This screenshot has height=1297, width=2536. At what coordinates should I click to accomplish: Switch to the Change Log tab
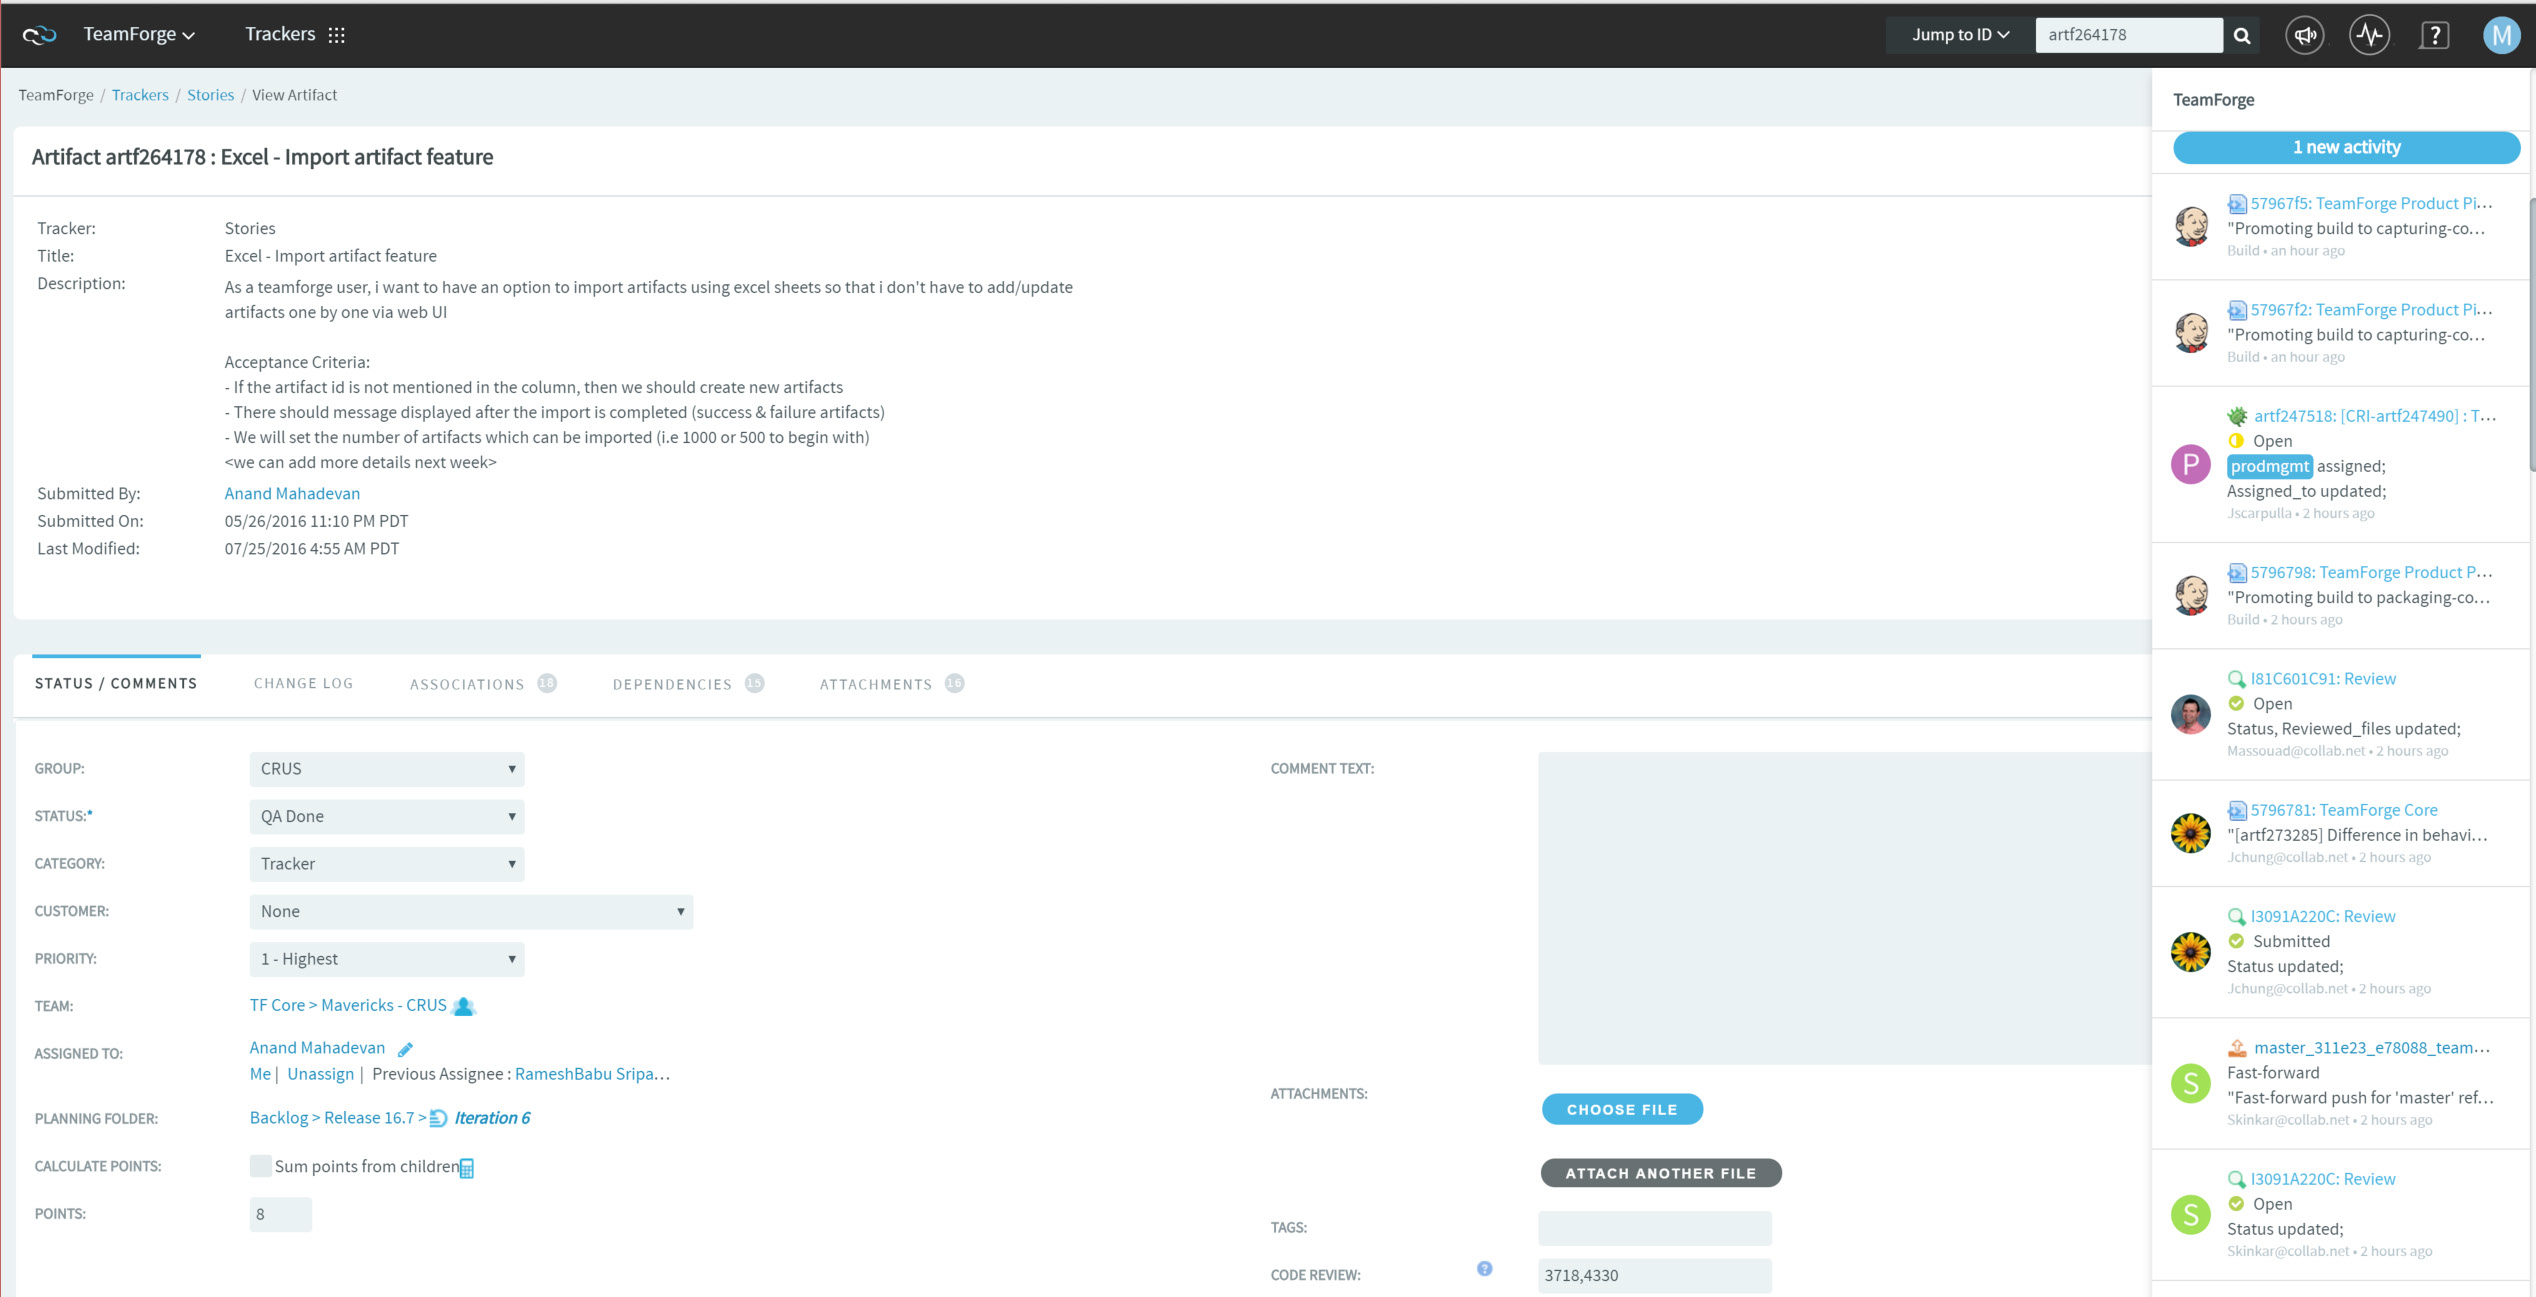click(303, 683)
